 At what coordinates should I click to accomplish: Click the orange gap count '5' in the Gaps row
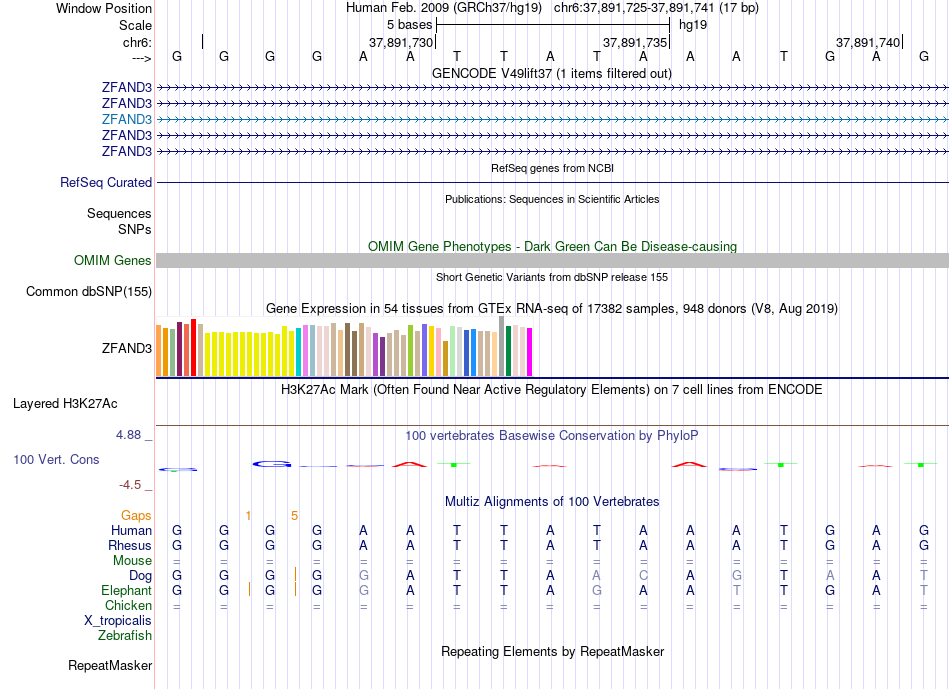click(x=294, y=516)
